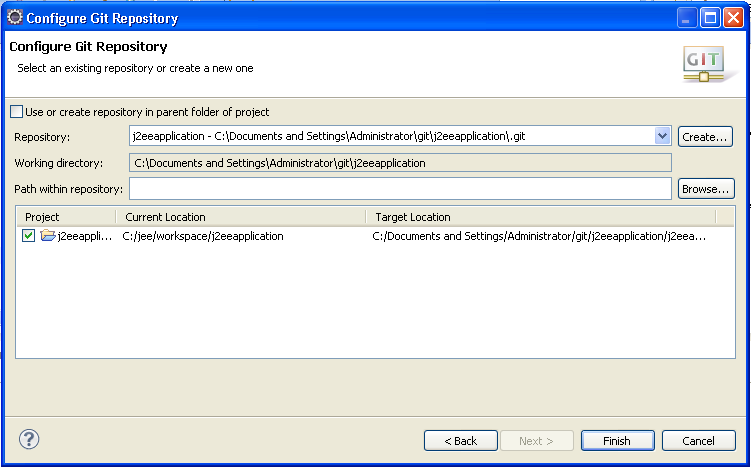
Task: Click the Finish button
Action: pyautogui.click(x=617, y=441)
